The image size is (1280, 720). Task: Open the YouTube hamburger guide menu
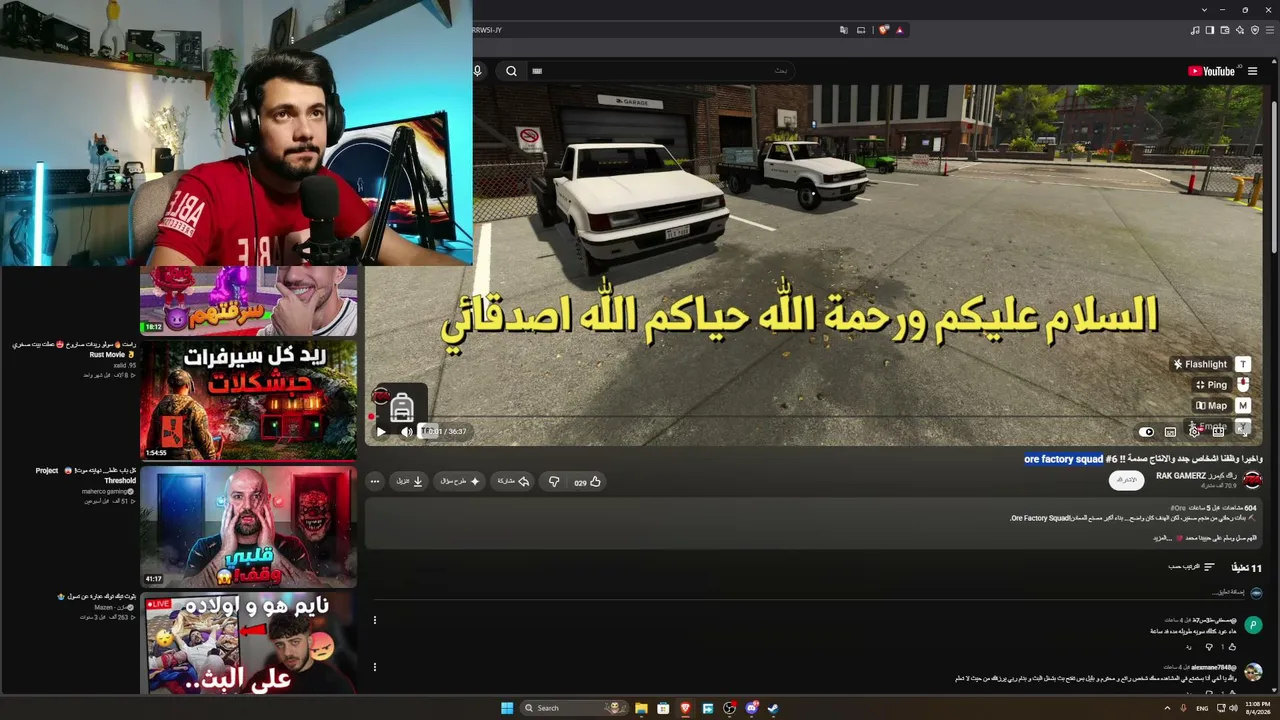point(1253,71)
